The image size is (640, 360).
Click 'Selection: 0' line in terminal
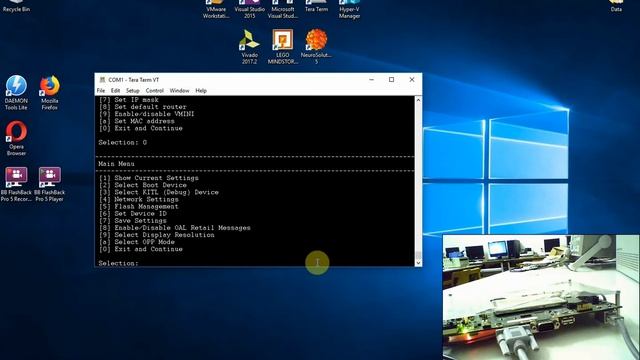click(122, 142)
